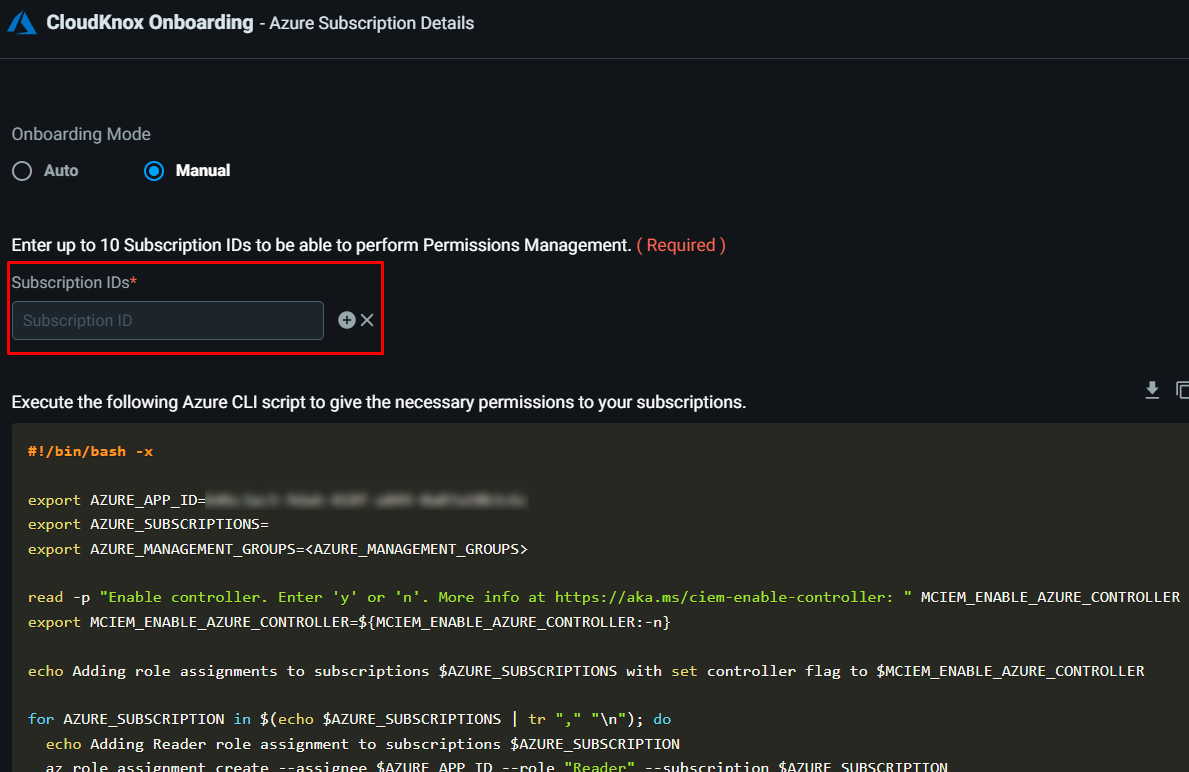Download the Azure CLI script
Viewport: 1189px width, 772px height.
(1152, 390)
